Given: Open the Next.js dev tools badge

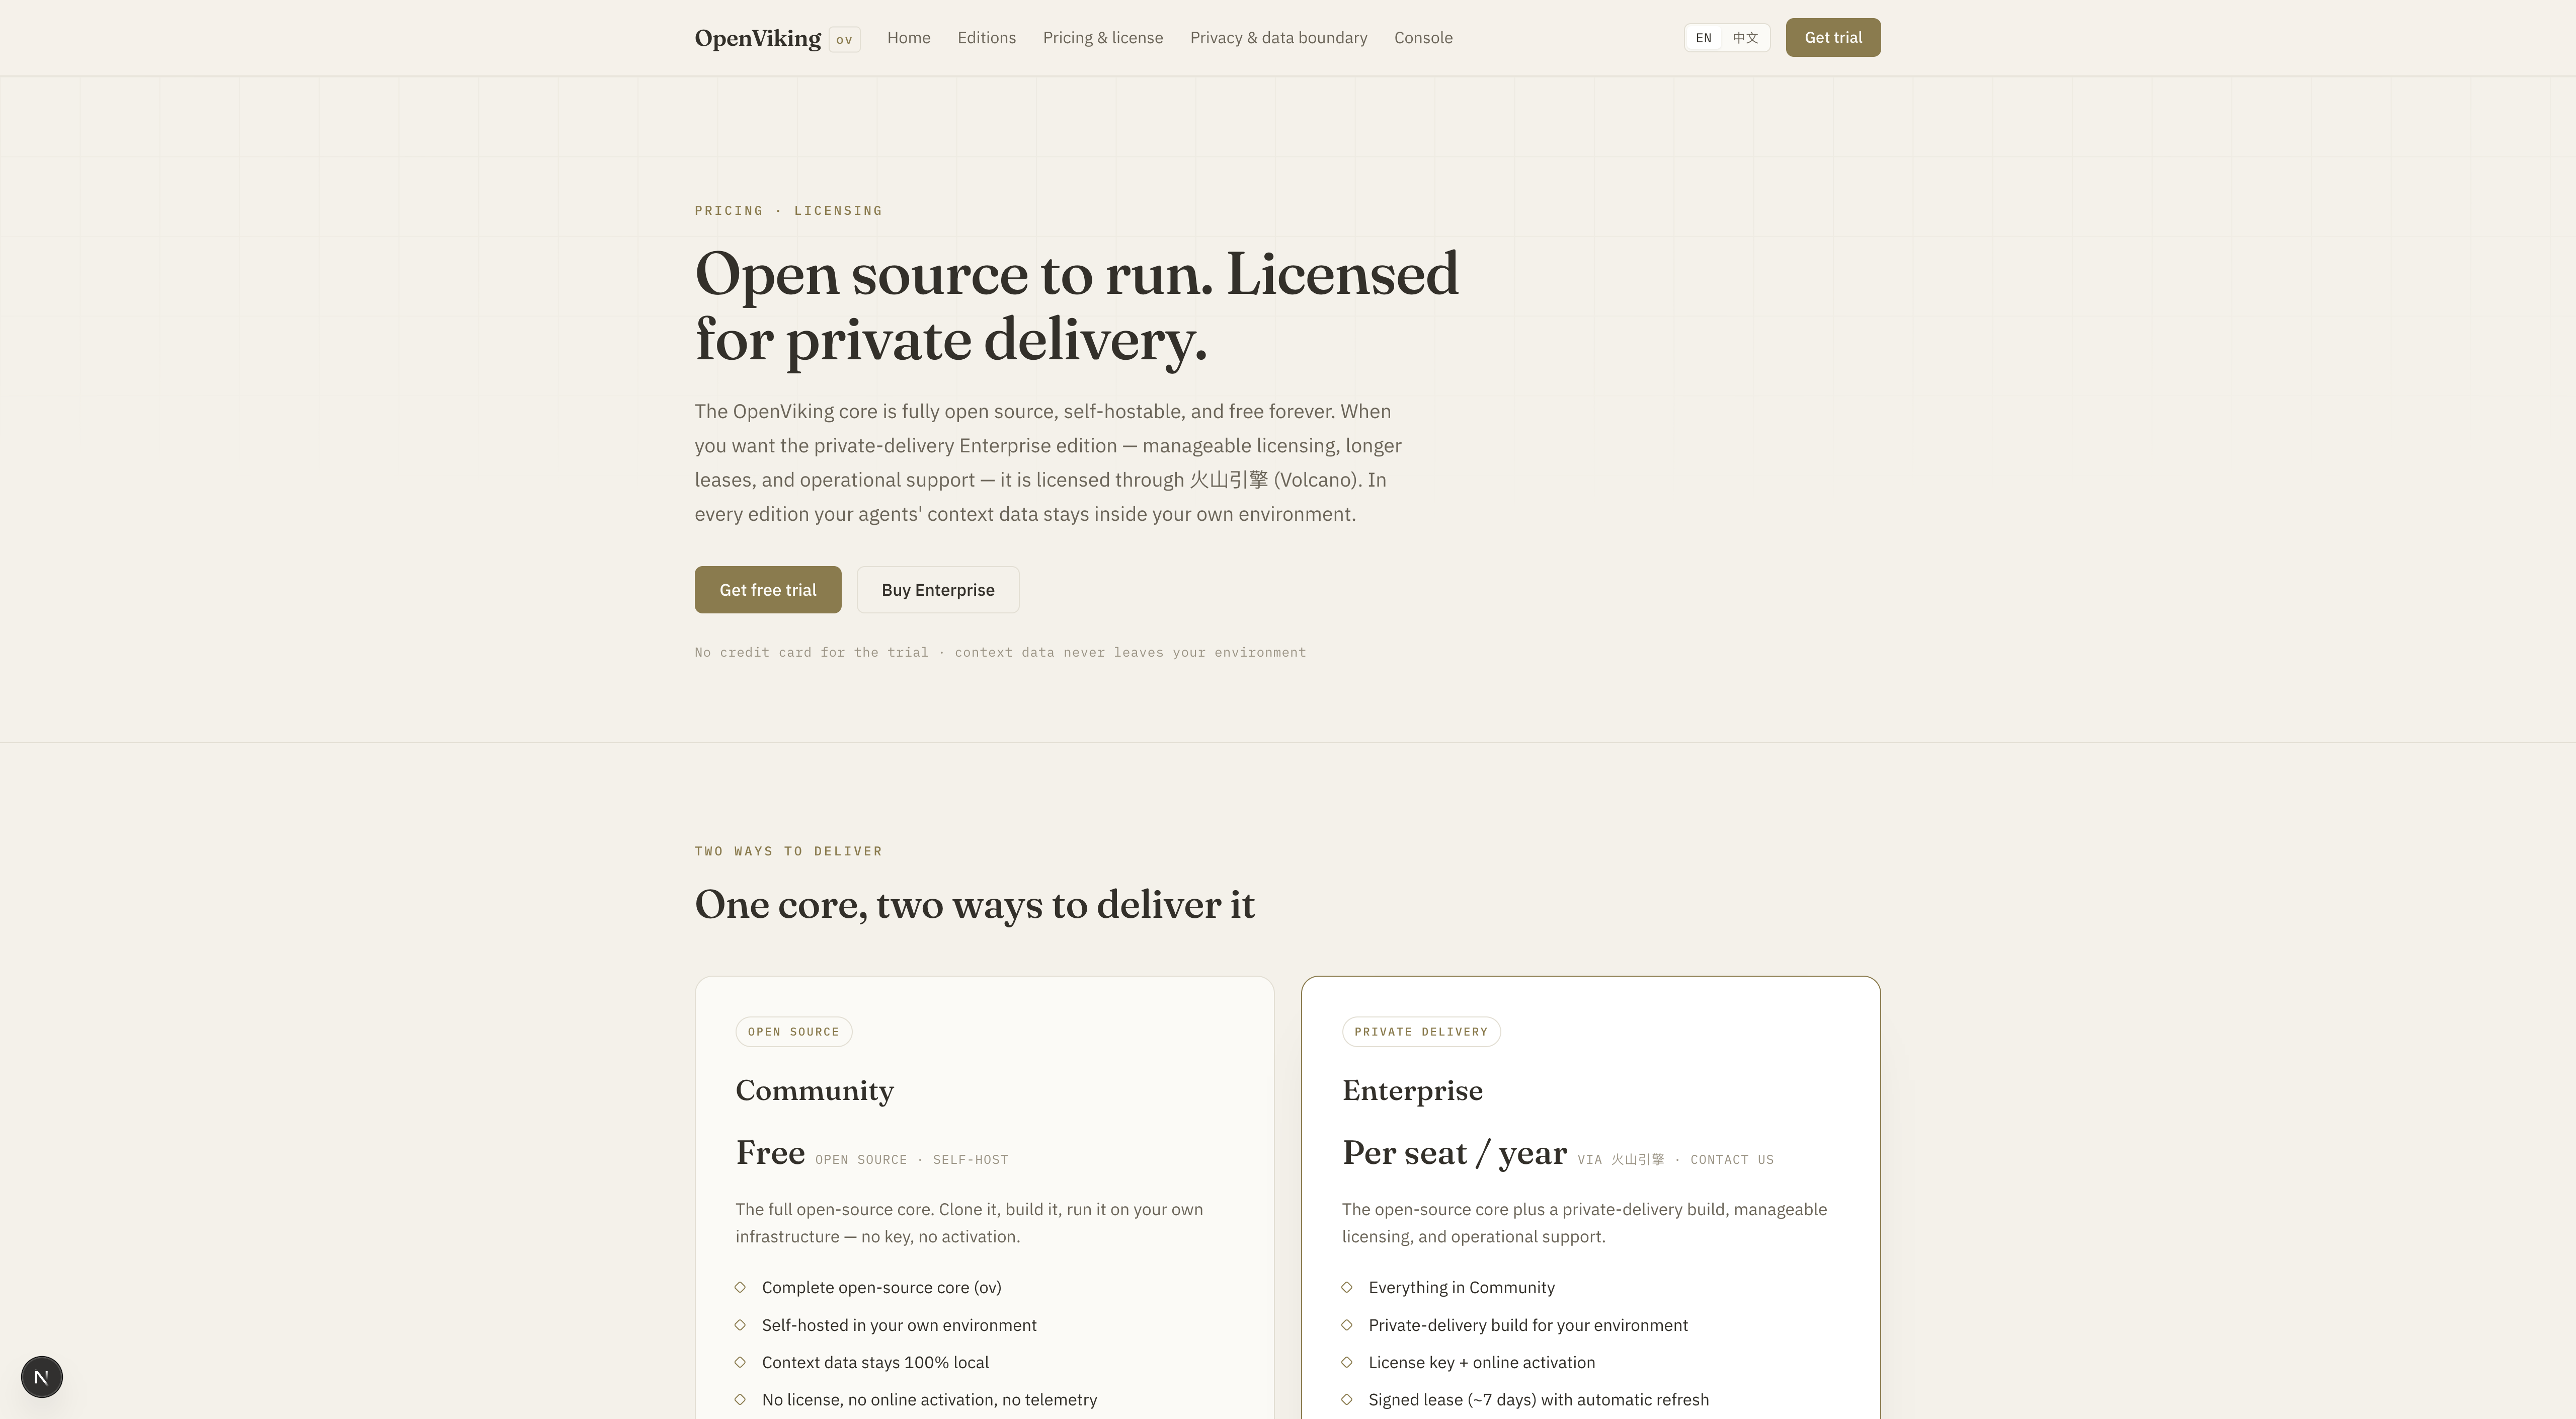Looking at the screenshot, I should point(41,1377).
